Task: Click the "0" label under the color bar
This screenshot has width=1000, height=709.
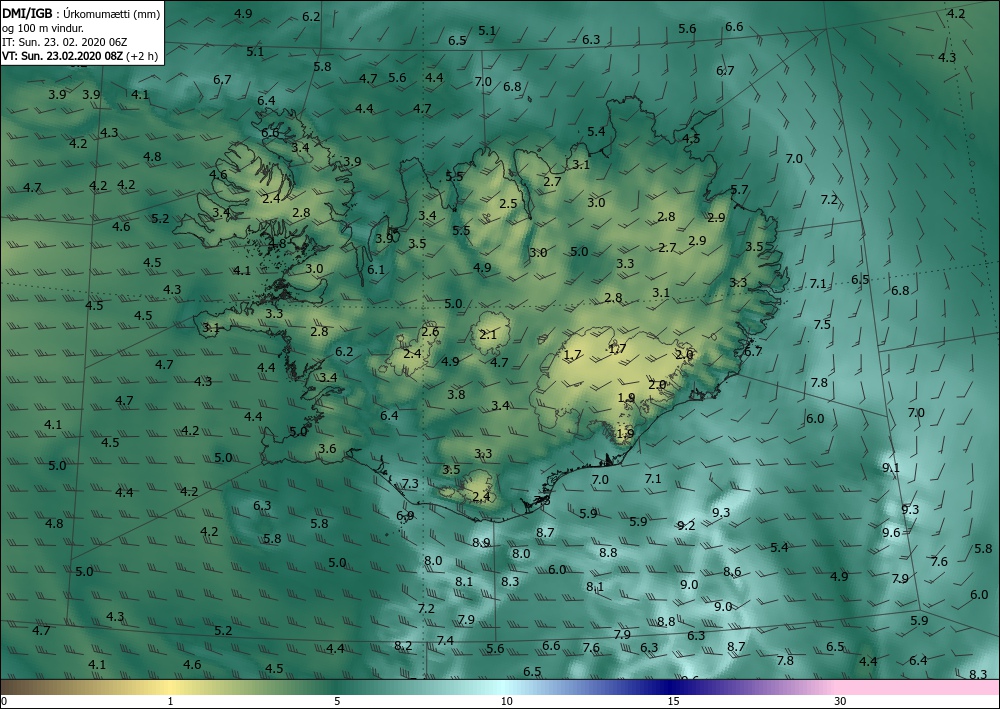Action: tap(4, 701)
